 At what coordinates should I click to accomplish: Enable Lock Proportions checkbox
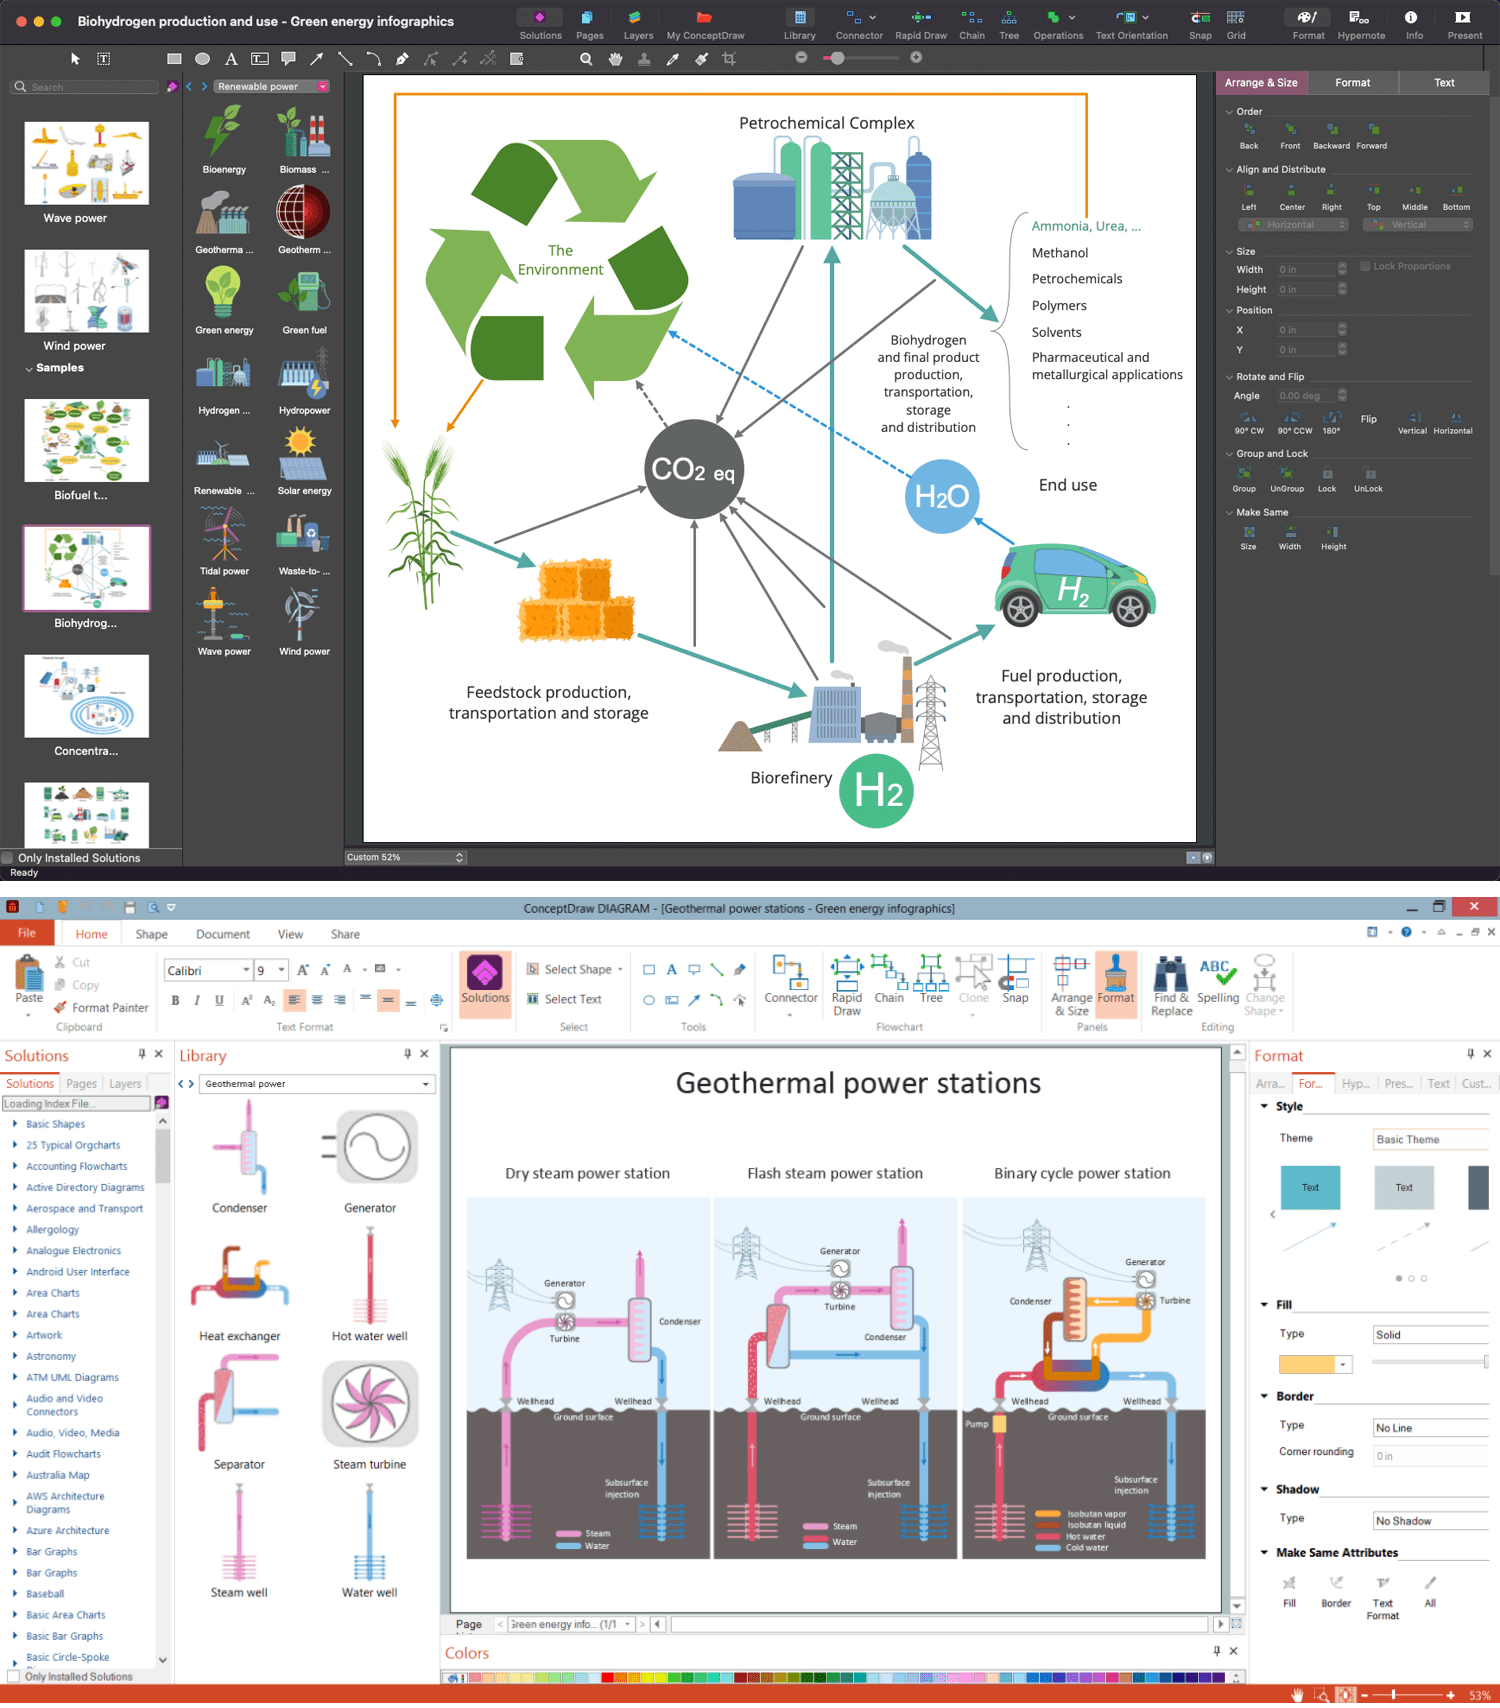click(x=1365, y=266)
